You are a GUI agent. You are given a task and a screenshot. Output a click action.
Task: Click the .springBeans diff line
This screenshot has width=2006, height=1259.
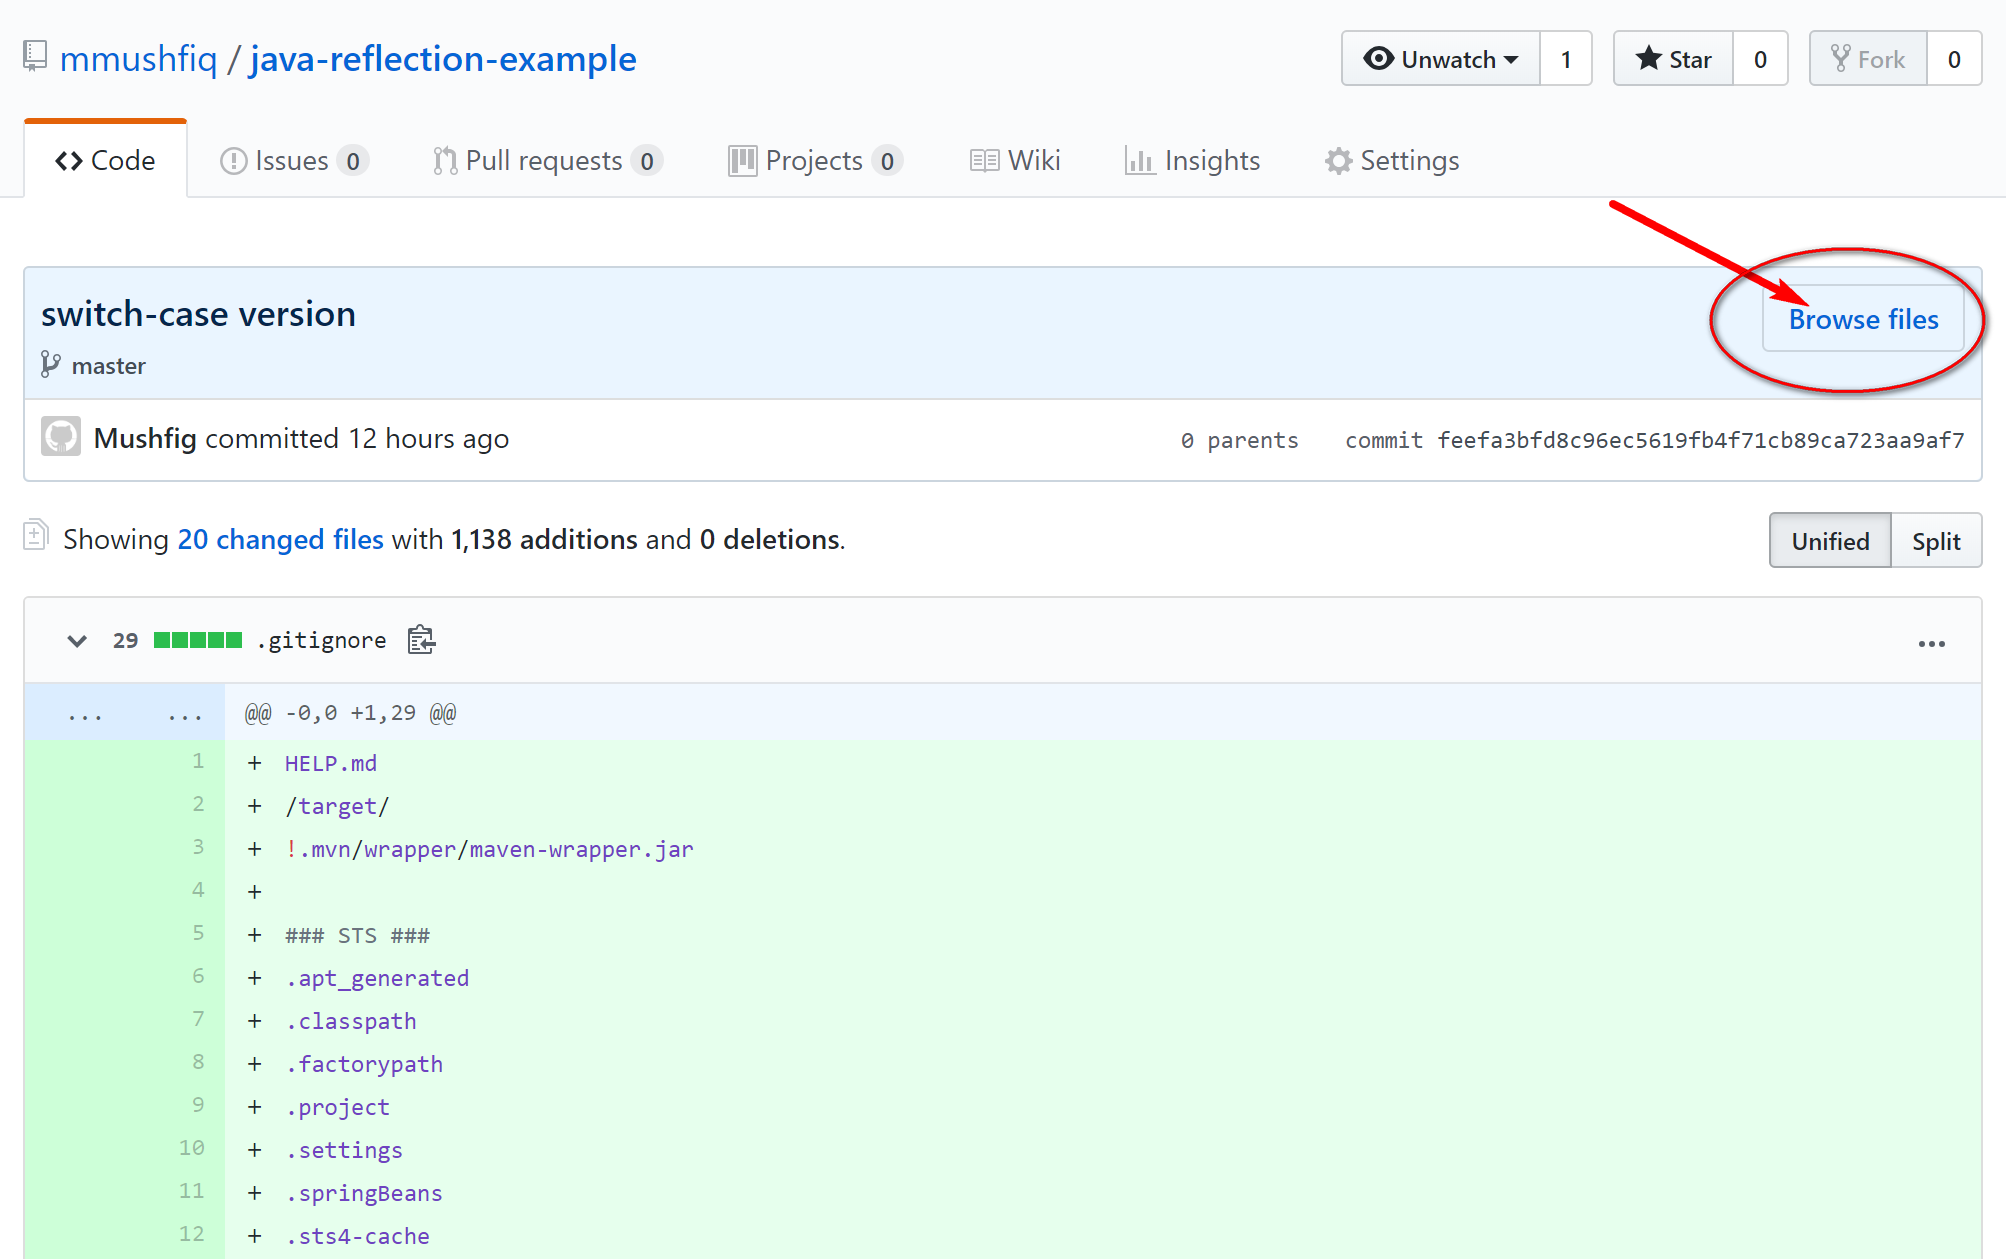(x=1103, y=1193)
